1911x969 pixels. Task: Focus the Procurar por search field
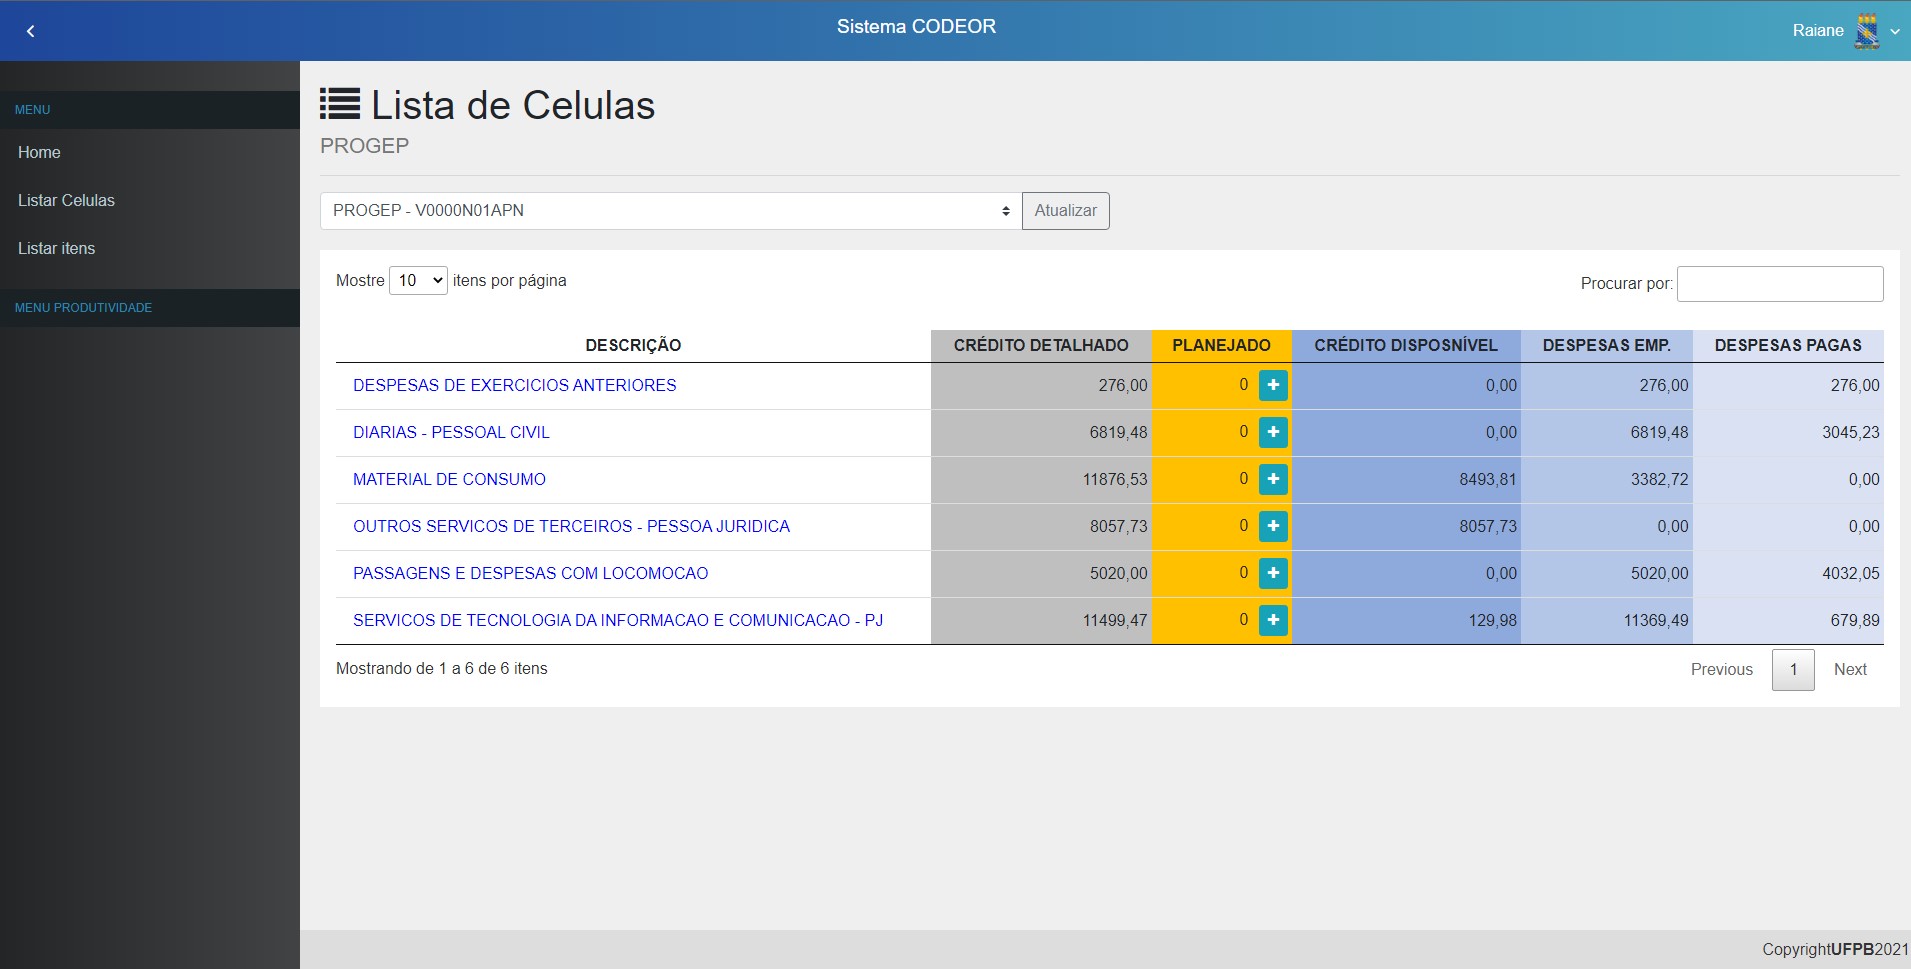pos(1779,284)
